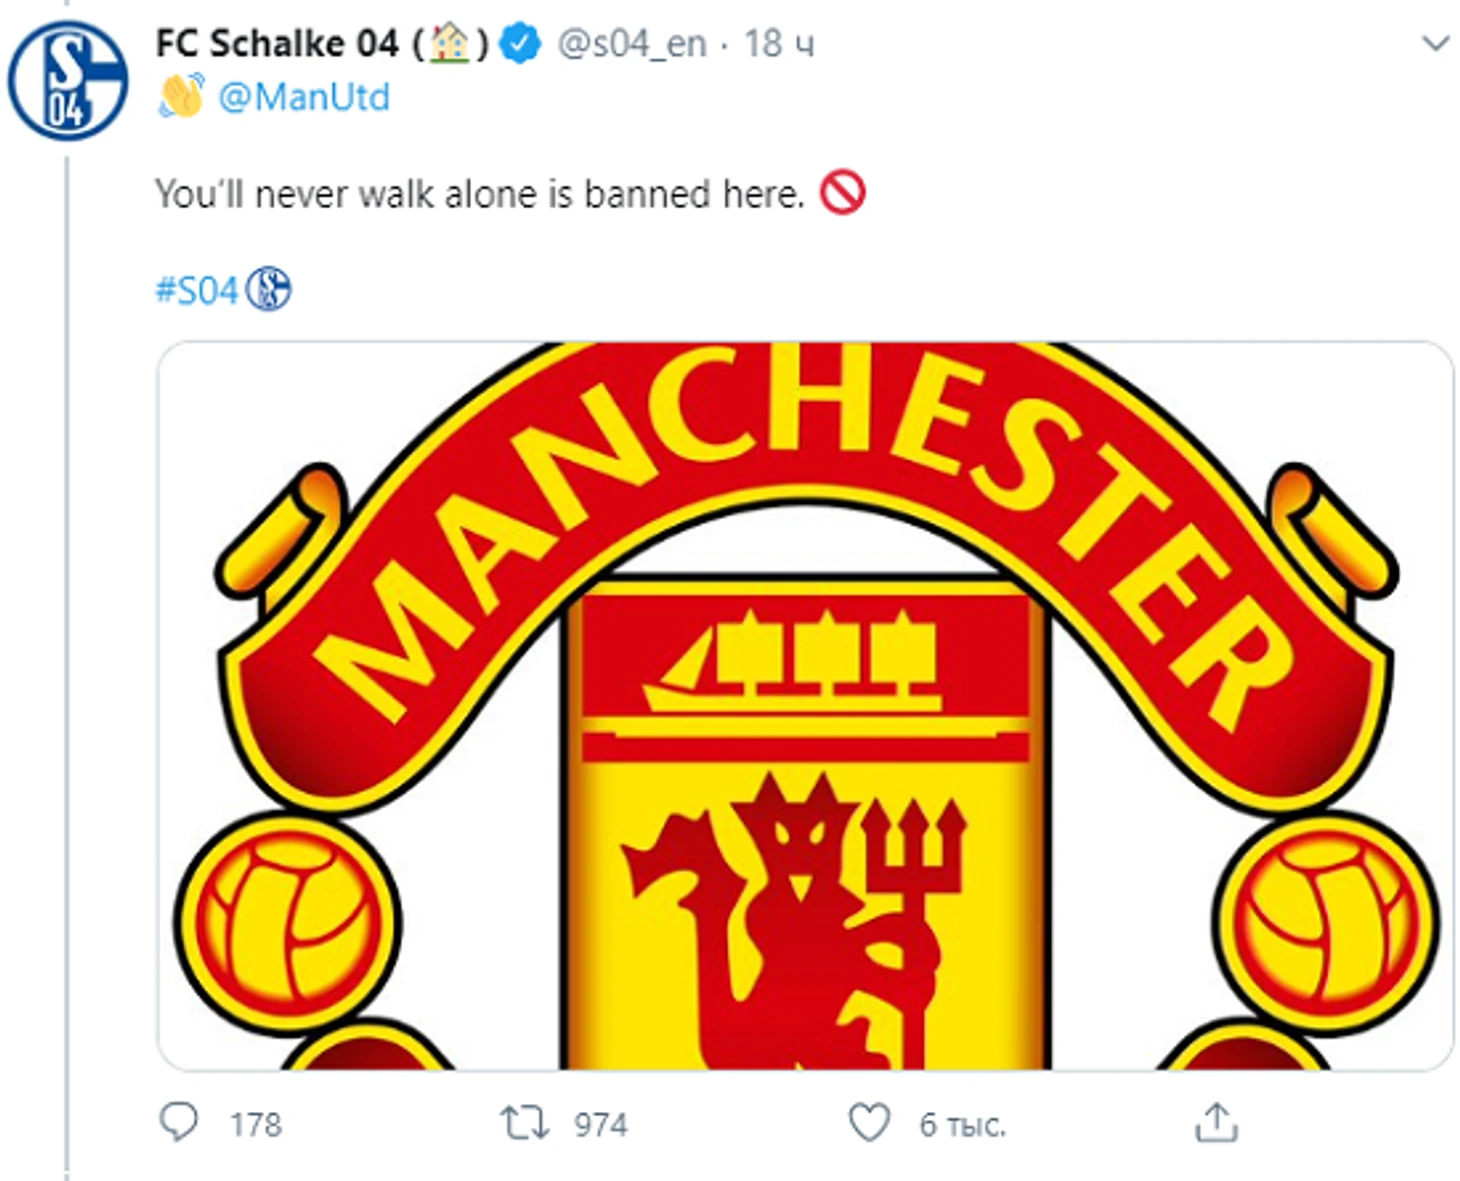Open the #S04 hashtag link

[196, 291]
